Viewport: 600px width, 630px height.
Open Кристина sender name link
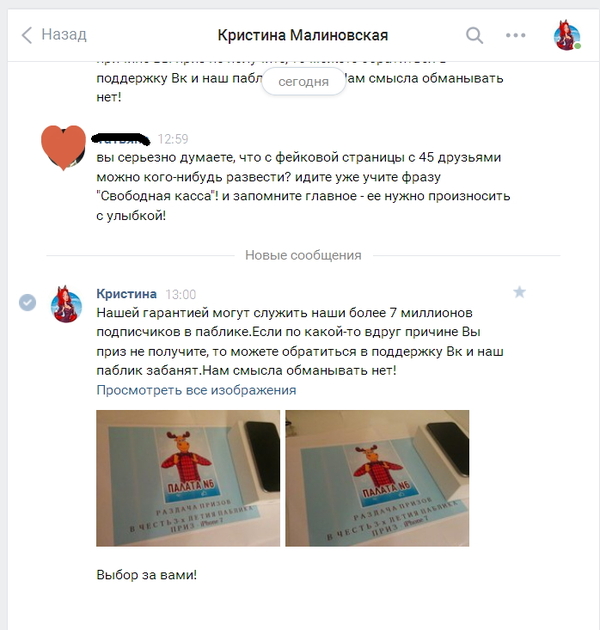point(127,294)
